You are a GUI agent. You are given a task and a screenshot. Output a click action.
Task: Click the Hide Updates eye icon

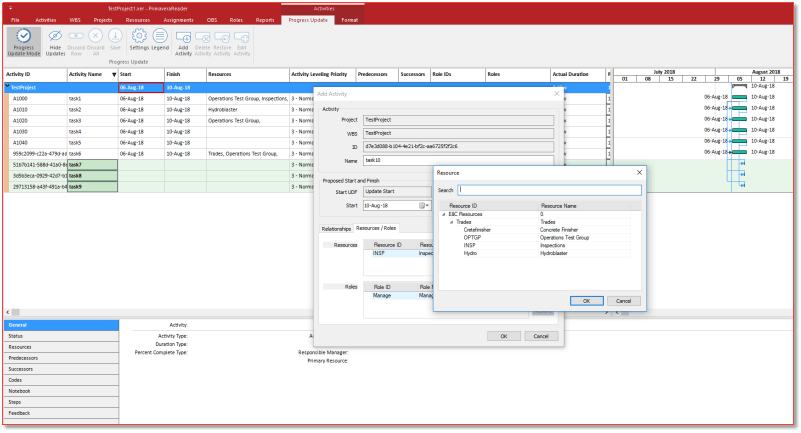tap(55, 36)
